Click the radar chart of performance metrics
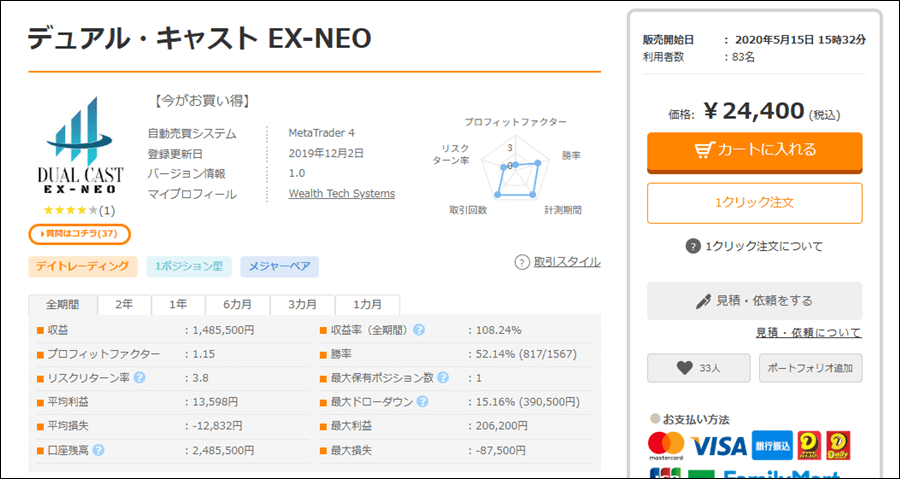Image resolution: width=900 pixels, height=479 pixels. point(517,168)
